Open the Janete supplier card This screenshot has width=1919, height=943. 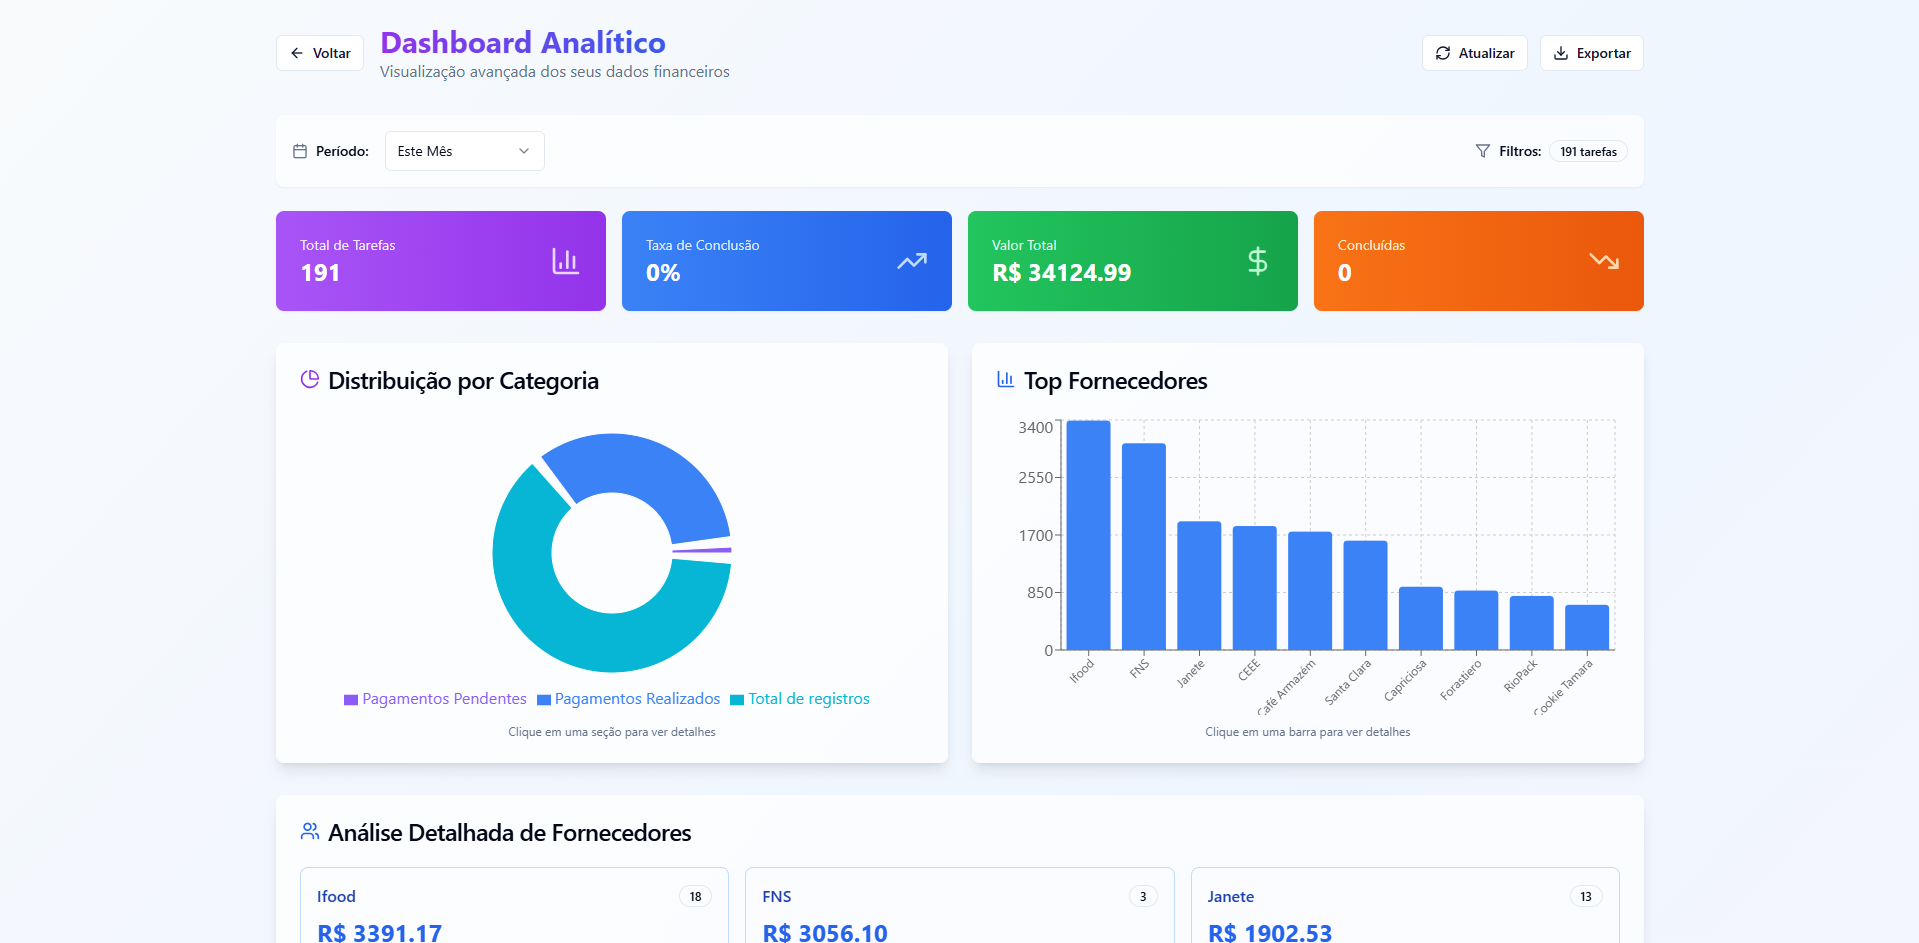click(x=1405, y=905)
